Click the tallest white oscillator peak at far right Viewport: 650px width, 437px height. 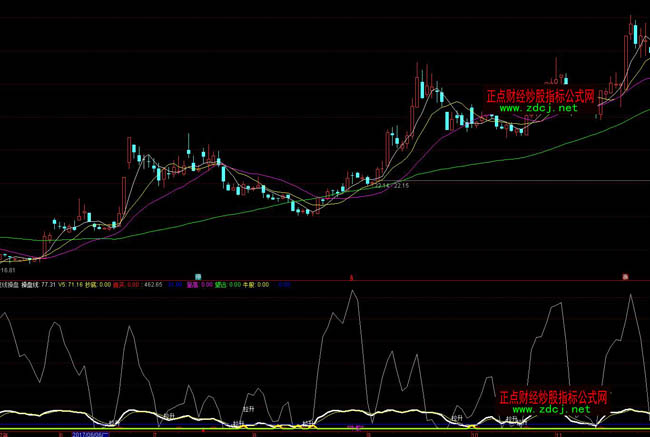[632, 296]
